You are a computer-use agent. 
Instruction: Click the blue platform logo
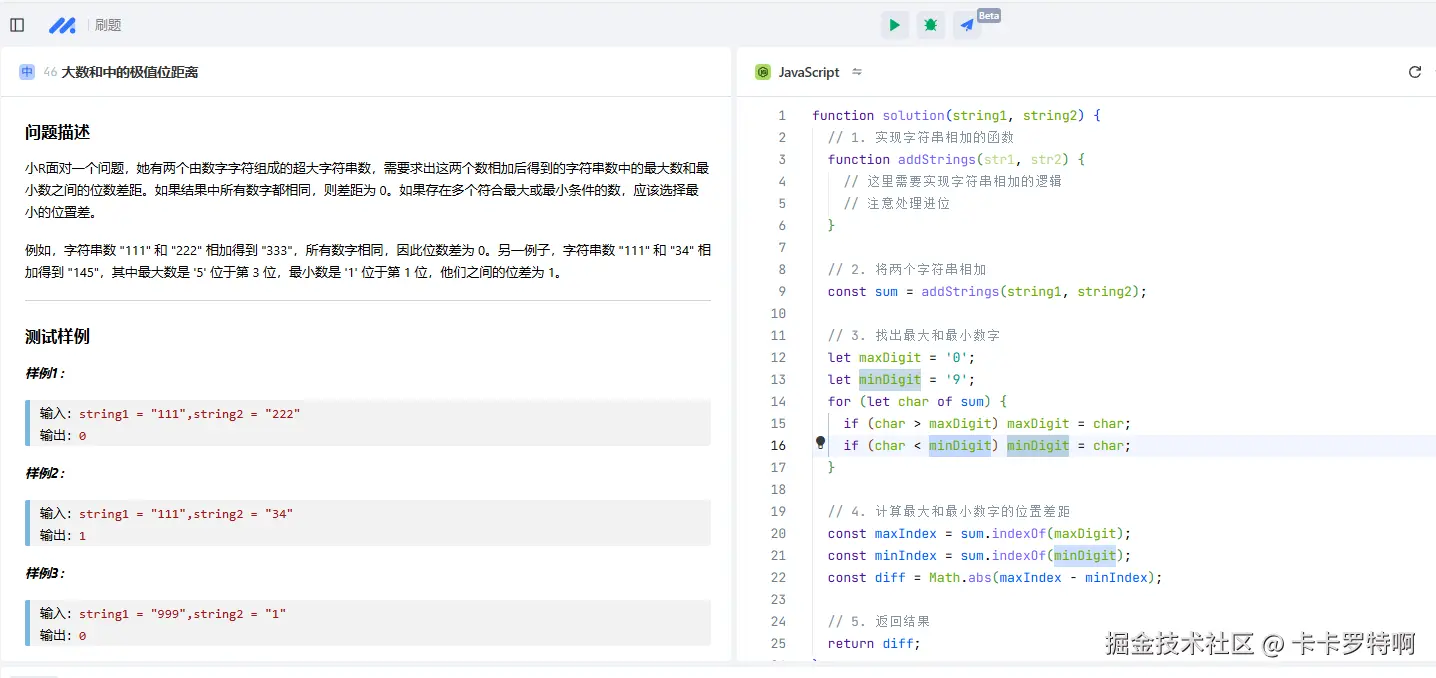tap(62, 24)
